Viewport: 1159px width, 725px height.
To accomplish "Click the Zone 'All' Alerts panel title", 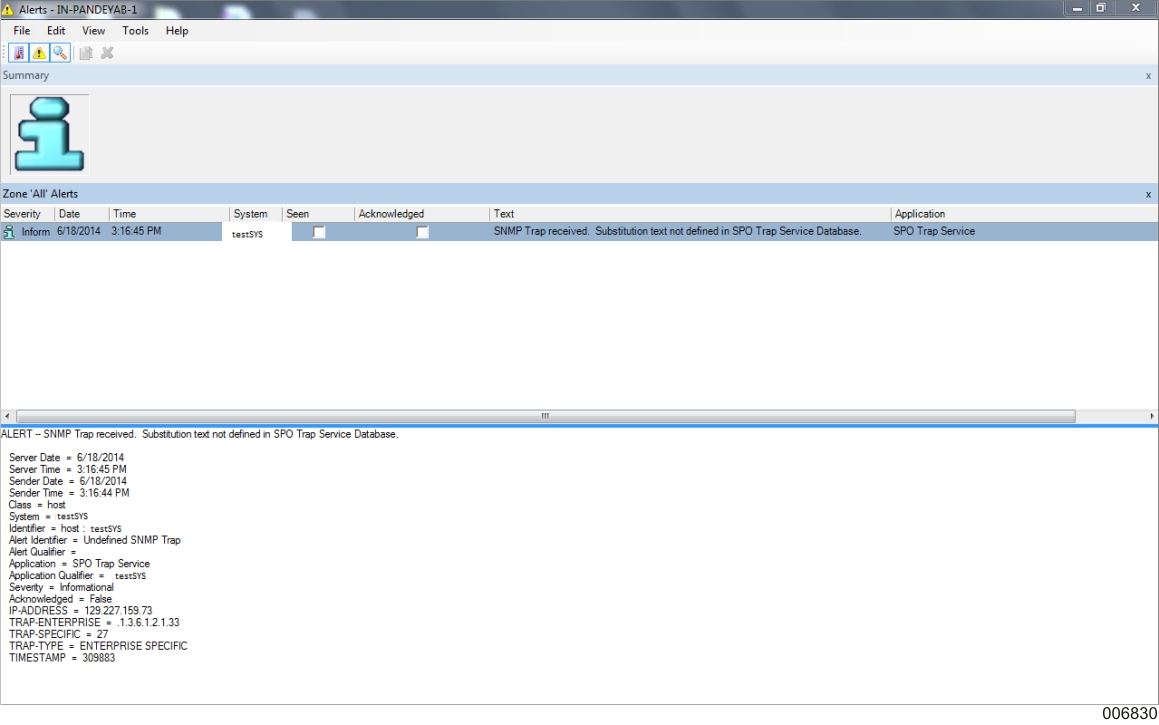I will [x=40, y=194].
